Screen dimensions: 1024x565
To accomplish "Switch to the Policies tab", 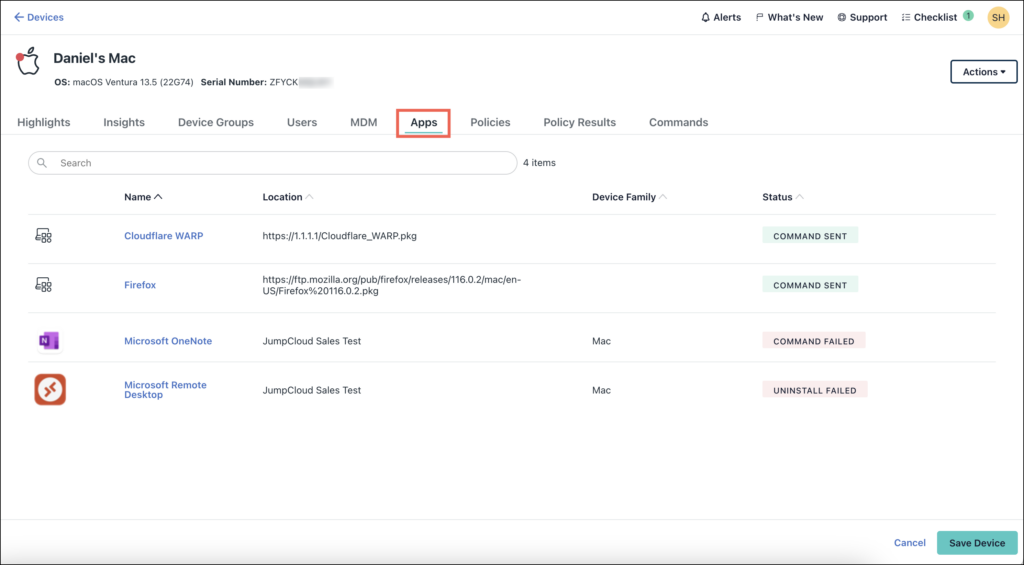I will pyautogui.click(x=490, y=122).
